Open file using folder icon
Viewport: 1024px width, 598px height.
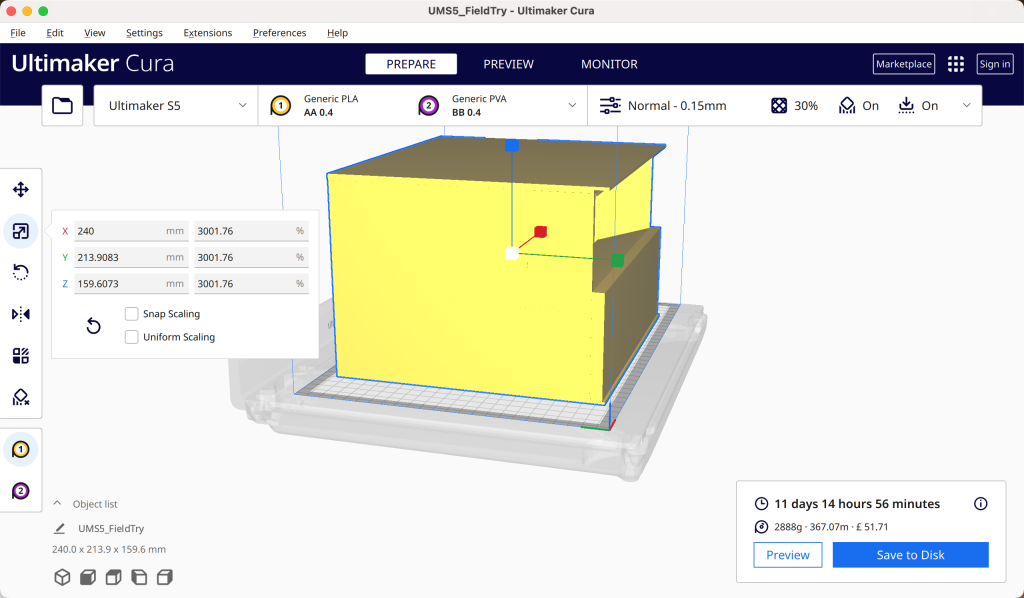point(62,106)
